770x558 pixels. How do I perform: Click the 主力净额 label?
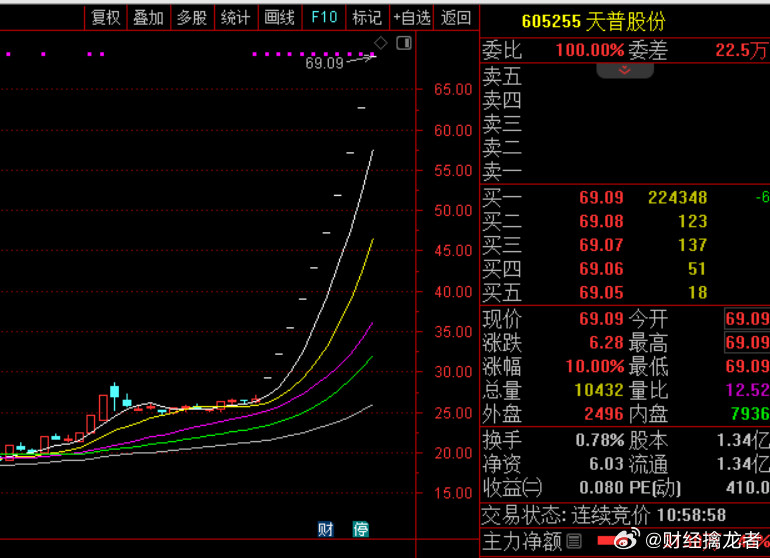(522, 541)
